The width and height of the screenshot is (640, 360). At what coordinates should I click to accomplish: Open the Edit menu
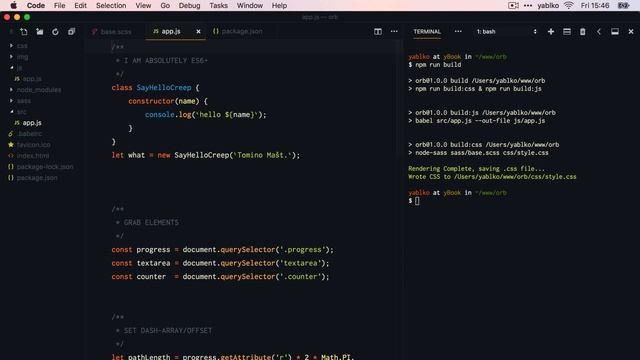[80, 5]
